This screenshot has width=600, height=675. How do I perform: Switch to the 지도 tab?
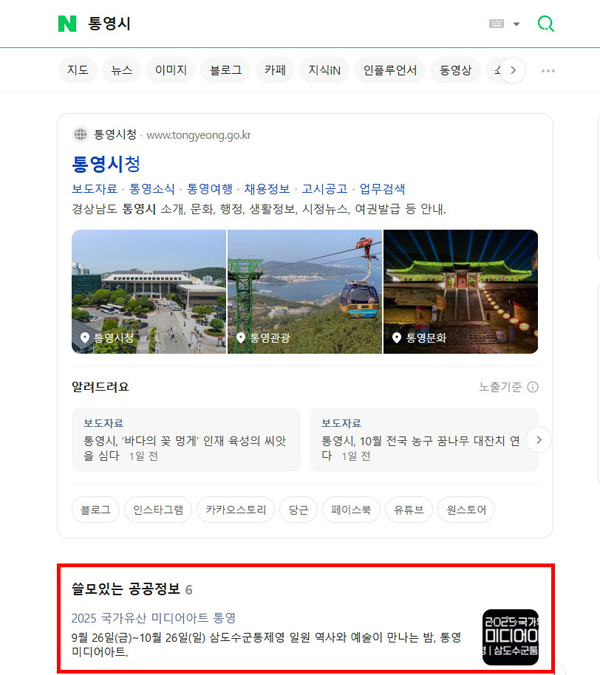(x=78, y=70)
